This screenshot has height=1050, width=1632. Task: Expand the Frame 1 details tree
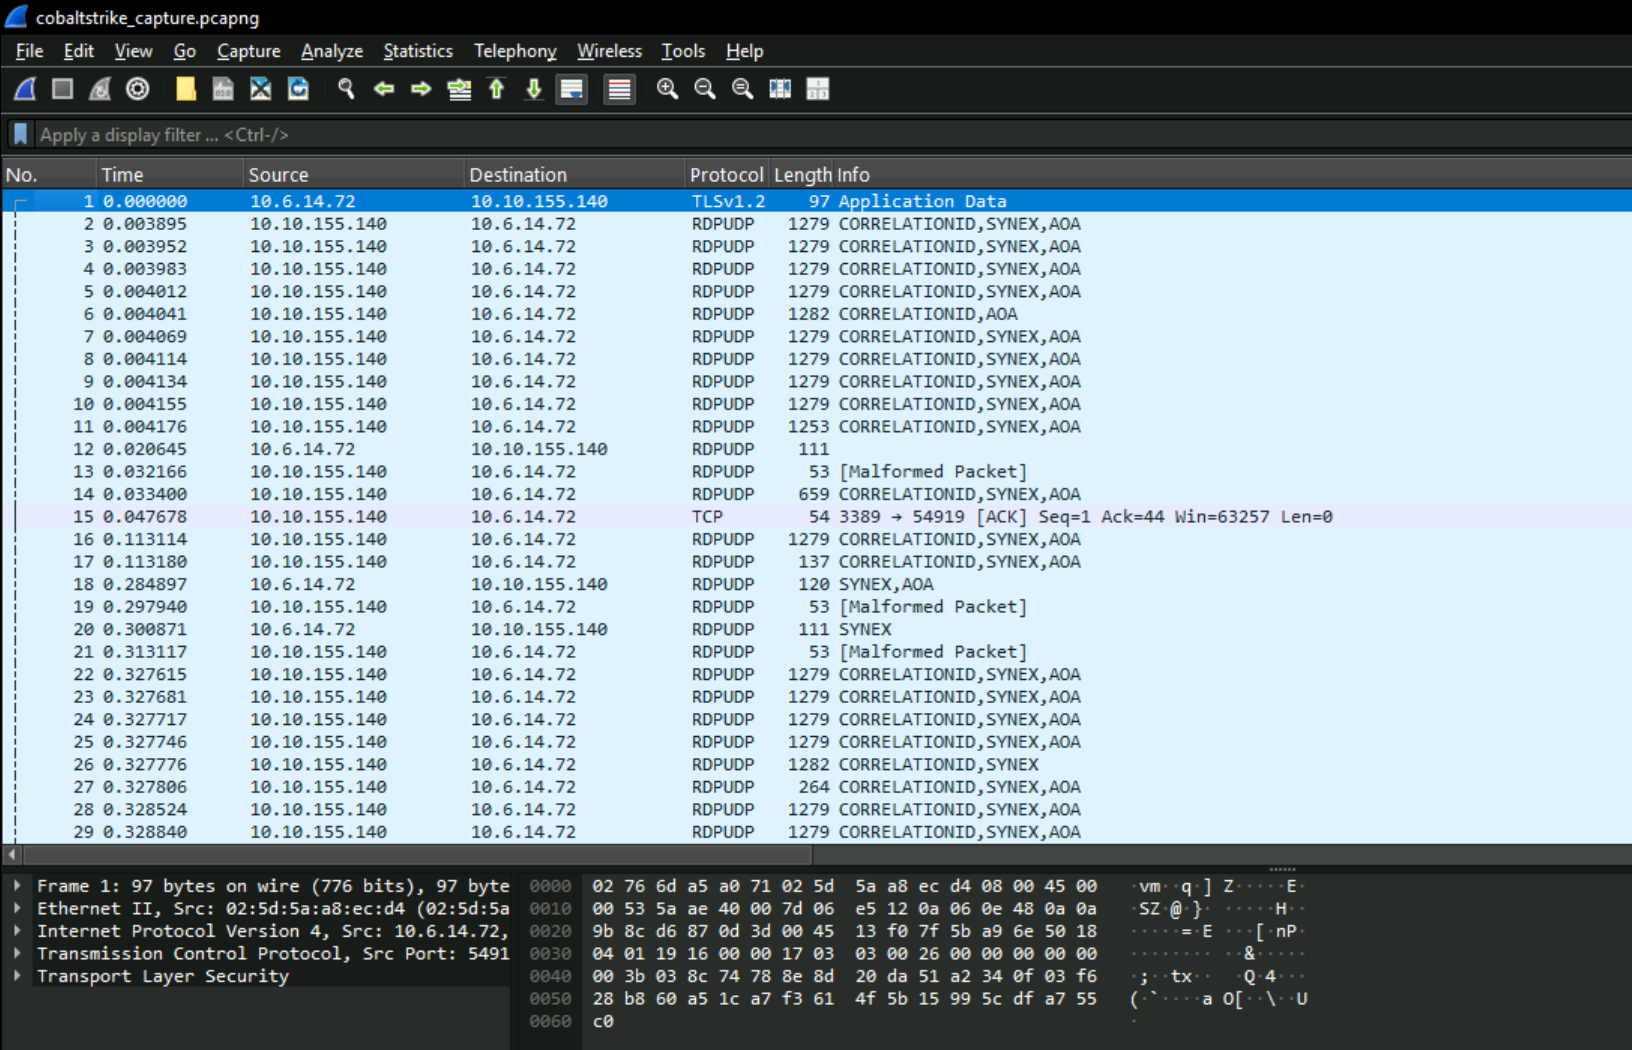pyautogui.click(x=17, y=886)
